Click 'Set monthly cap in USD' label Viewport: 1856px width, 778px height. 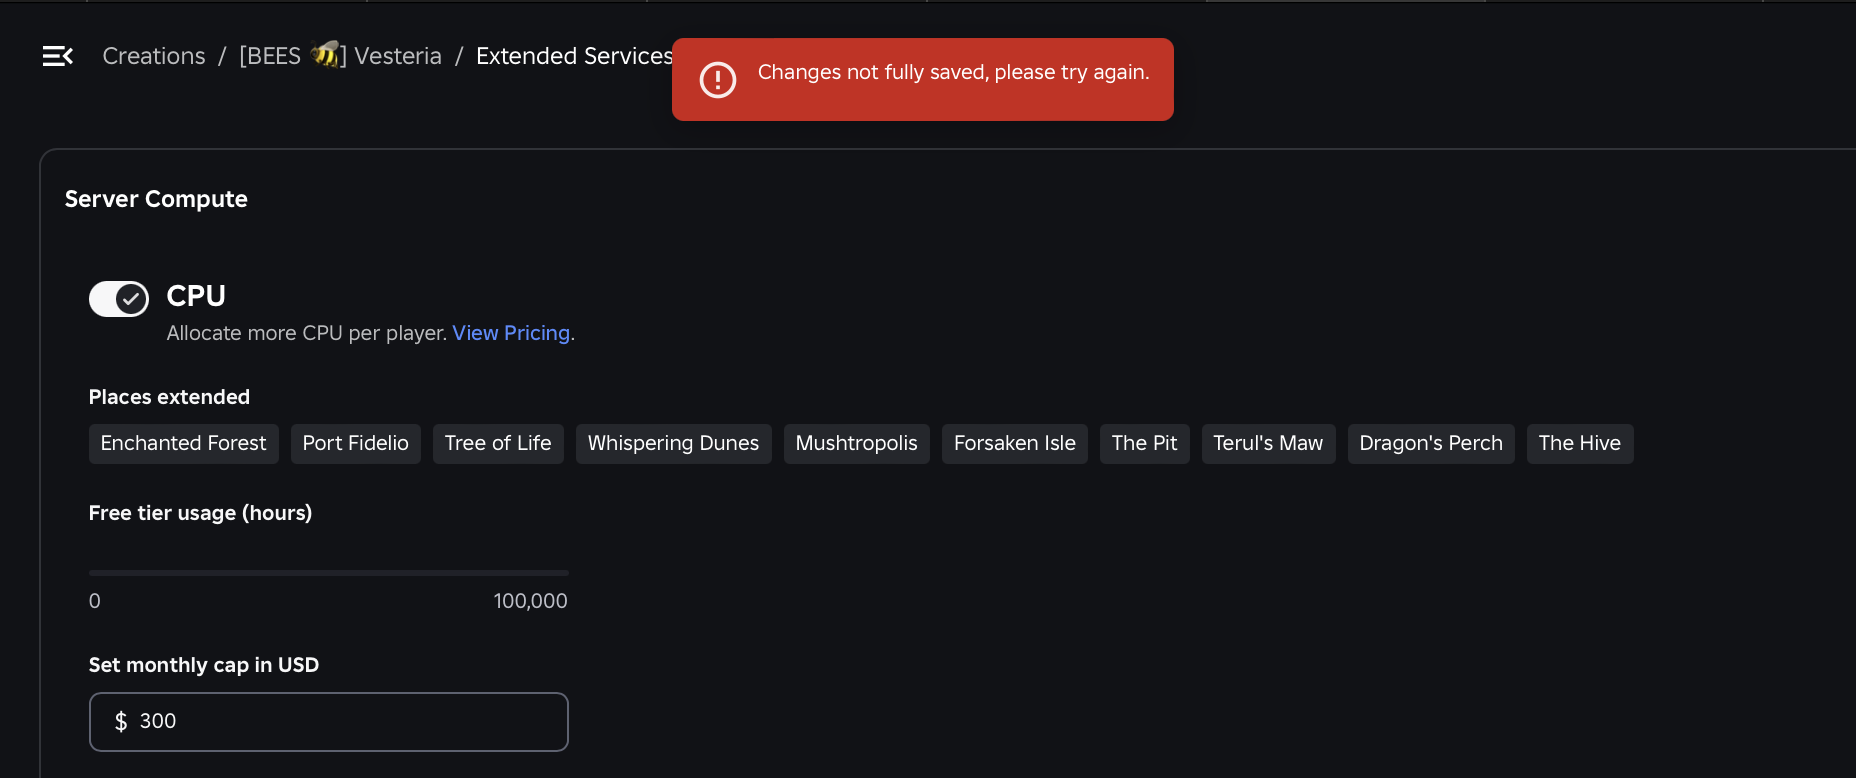(x=204, y=665)
